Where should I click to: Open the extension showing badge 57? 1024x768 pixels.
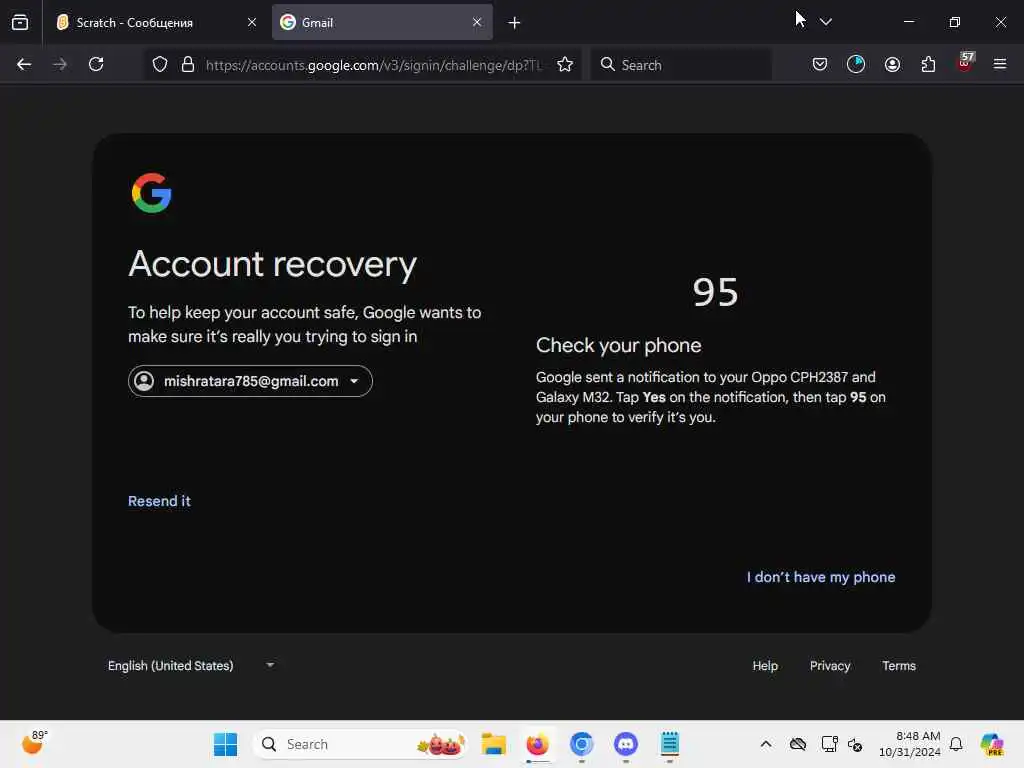click(965, 62)
